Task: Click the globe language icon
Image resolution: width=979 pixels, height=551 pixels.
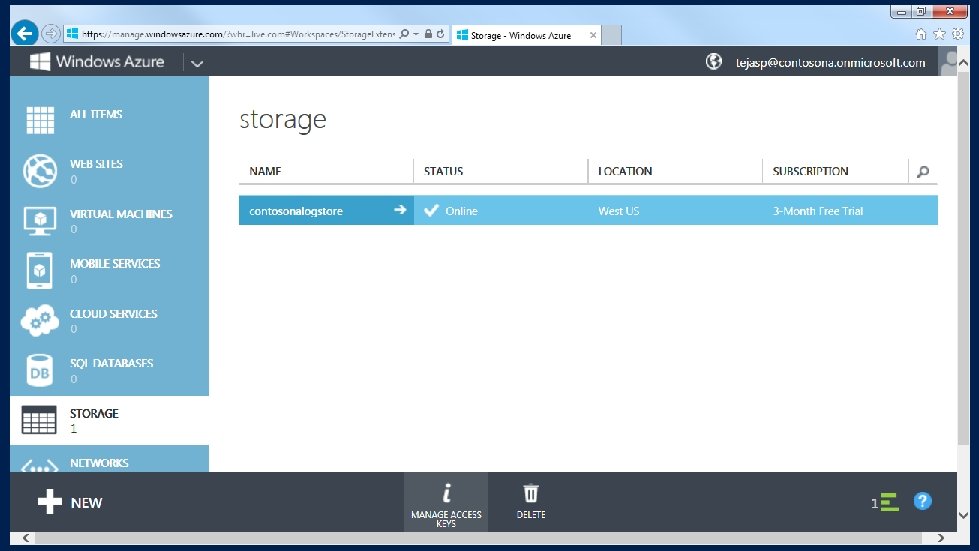Action: [714, 61]
